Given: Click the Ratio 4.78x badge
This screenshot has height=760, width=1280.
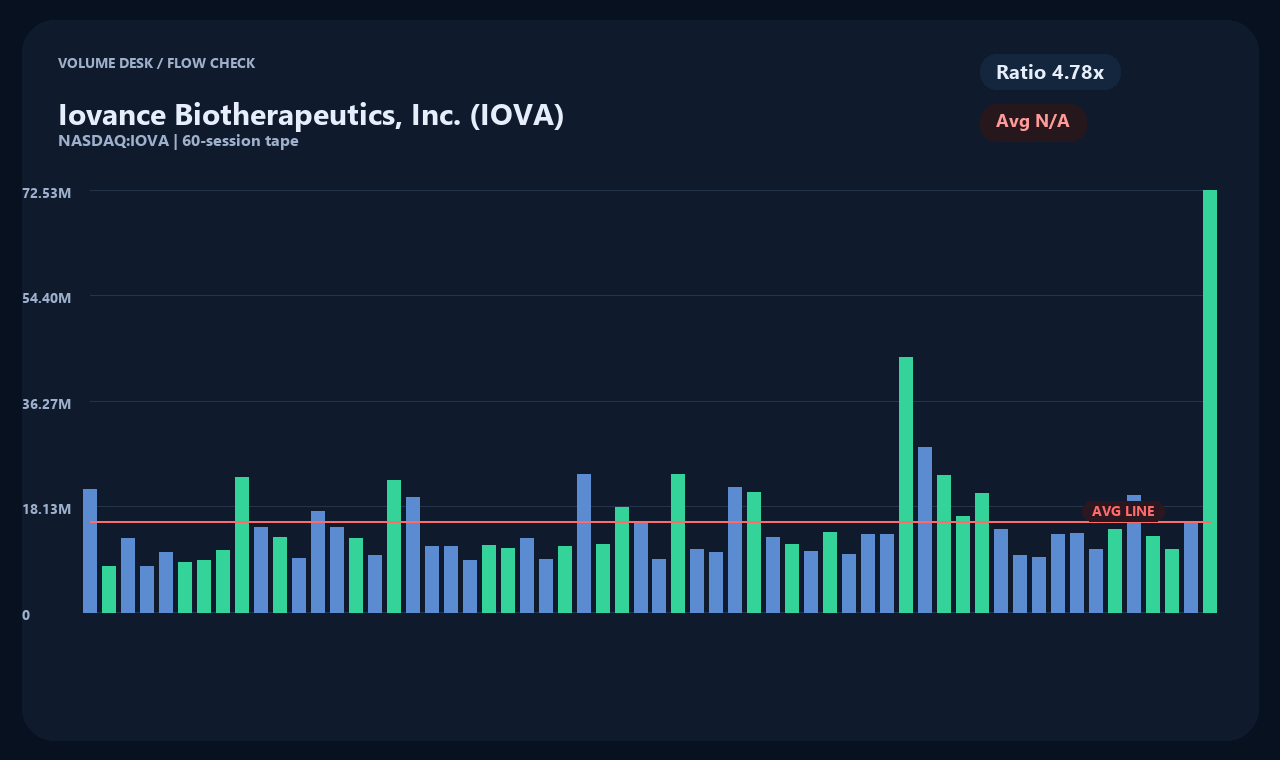Looking at the screenshot, I should (x=1050, y=72).
